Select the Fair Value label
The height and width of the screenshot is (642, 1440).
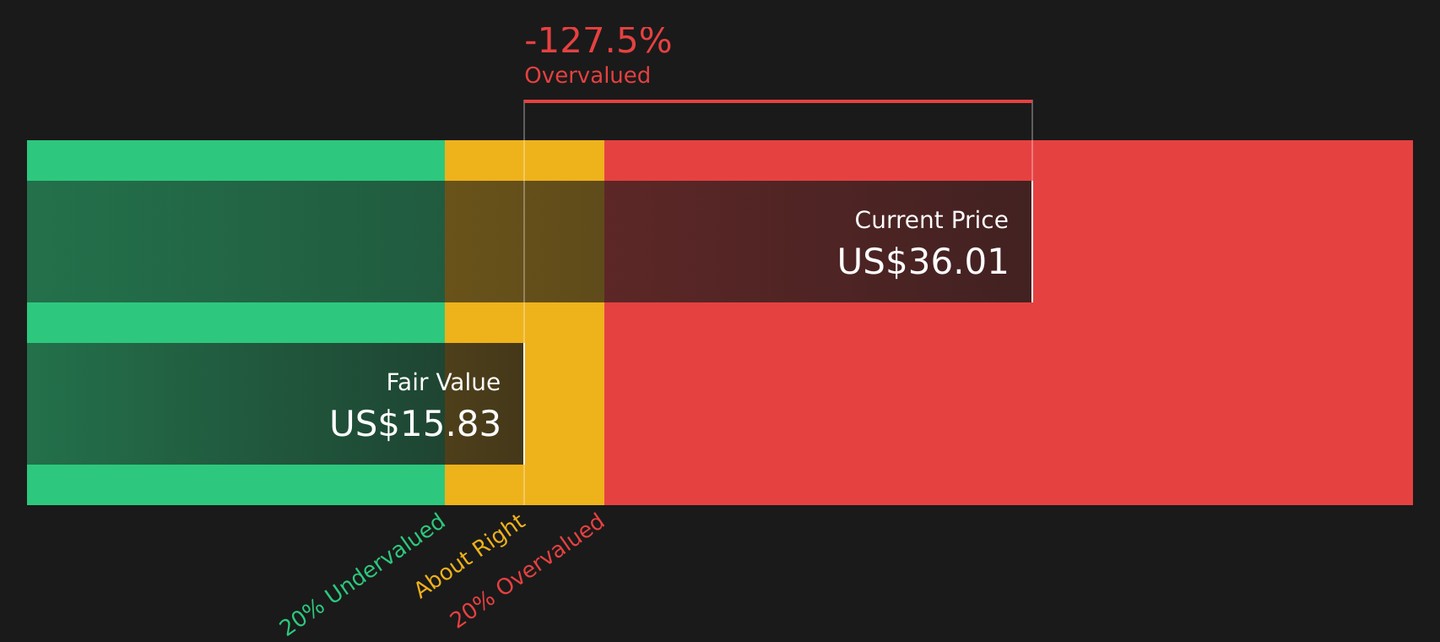click(x=443, y=382)
